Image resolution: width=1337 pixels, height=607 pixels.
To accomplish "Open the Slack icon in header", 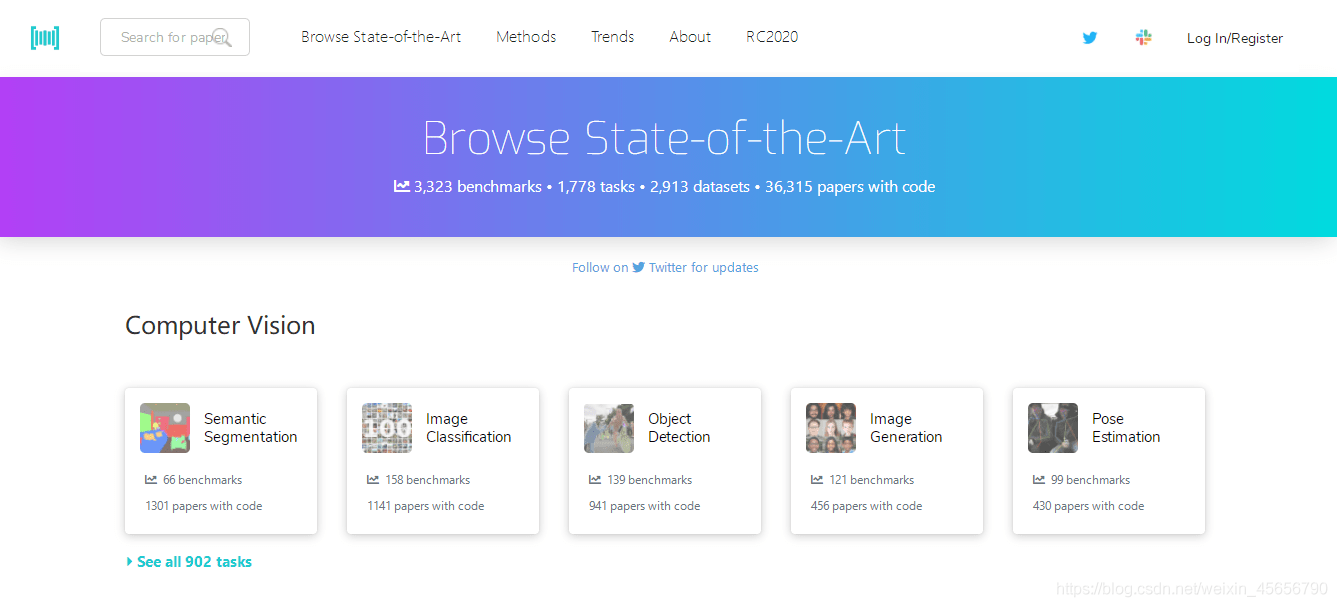I will pos(1144,38).
